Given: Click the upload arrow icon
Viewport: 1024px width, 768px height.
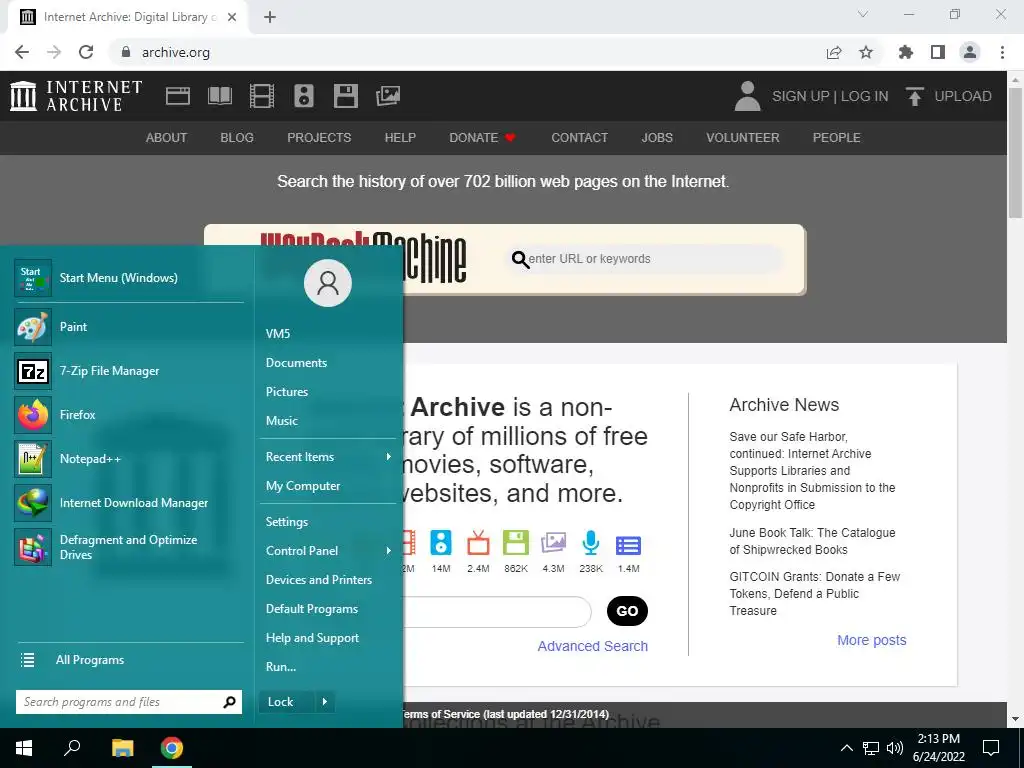Looking at the screenshot, I should click(914, 96).
